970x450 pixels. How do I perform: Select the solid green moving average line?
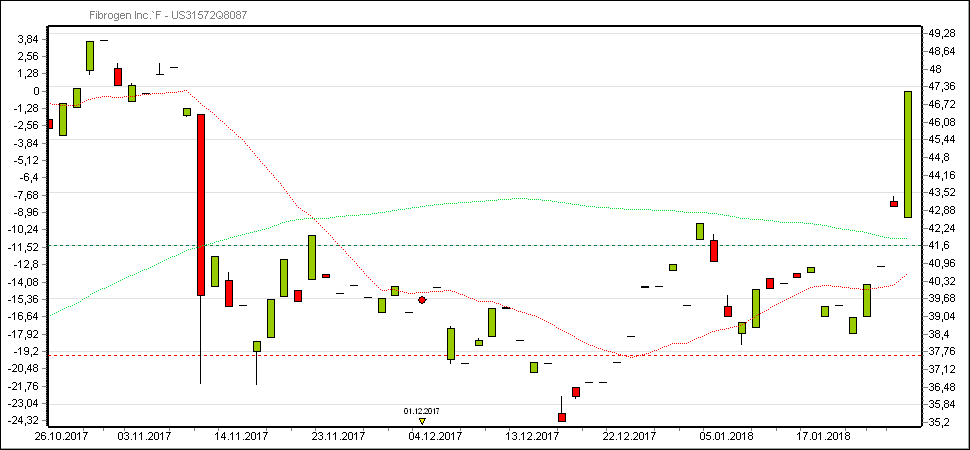click(520, 198)
